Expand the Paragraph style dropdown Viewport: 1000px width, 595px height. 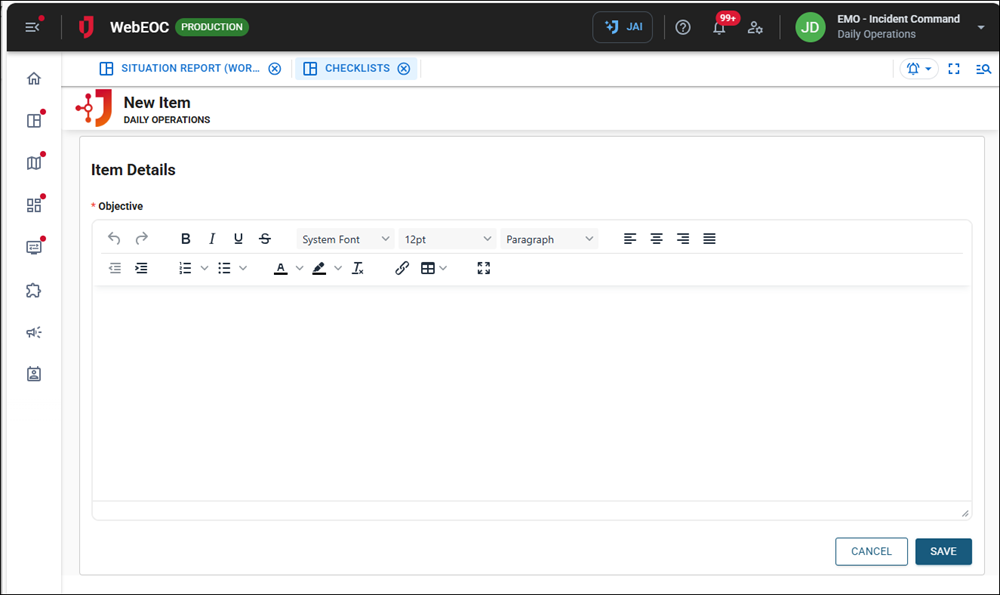click(549, 240)
